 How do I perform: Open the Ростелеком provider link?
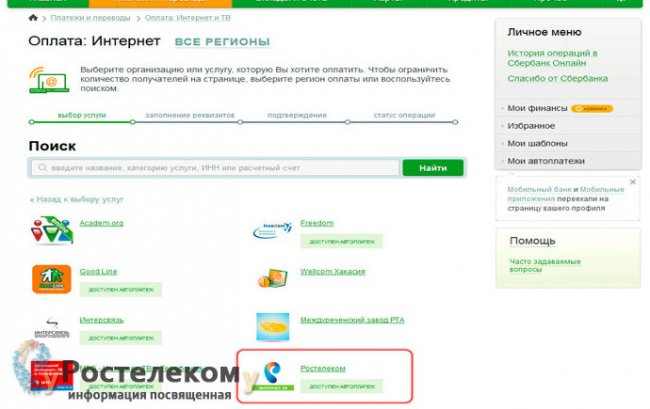(x=323, y=368)
